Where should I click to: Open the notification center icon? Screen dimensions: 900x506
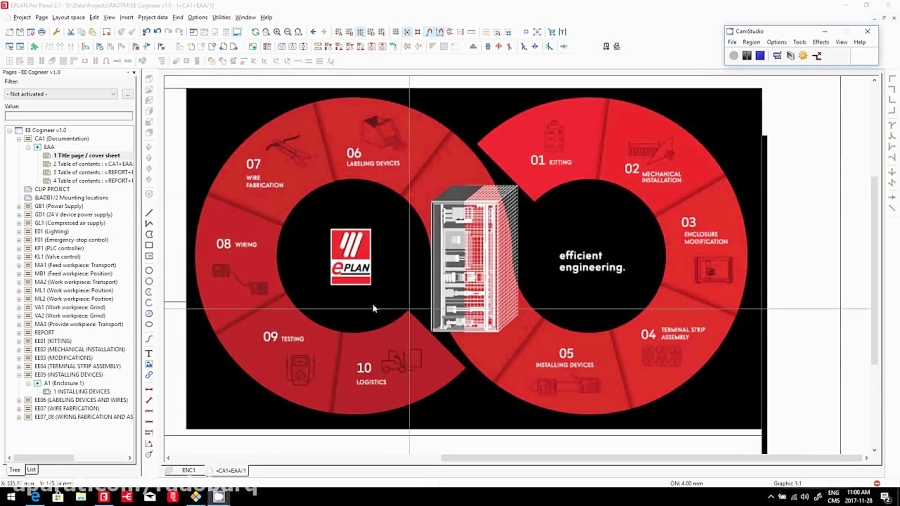point(886,497)
